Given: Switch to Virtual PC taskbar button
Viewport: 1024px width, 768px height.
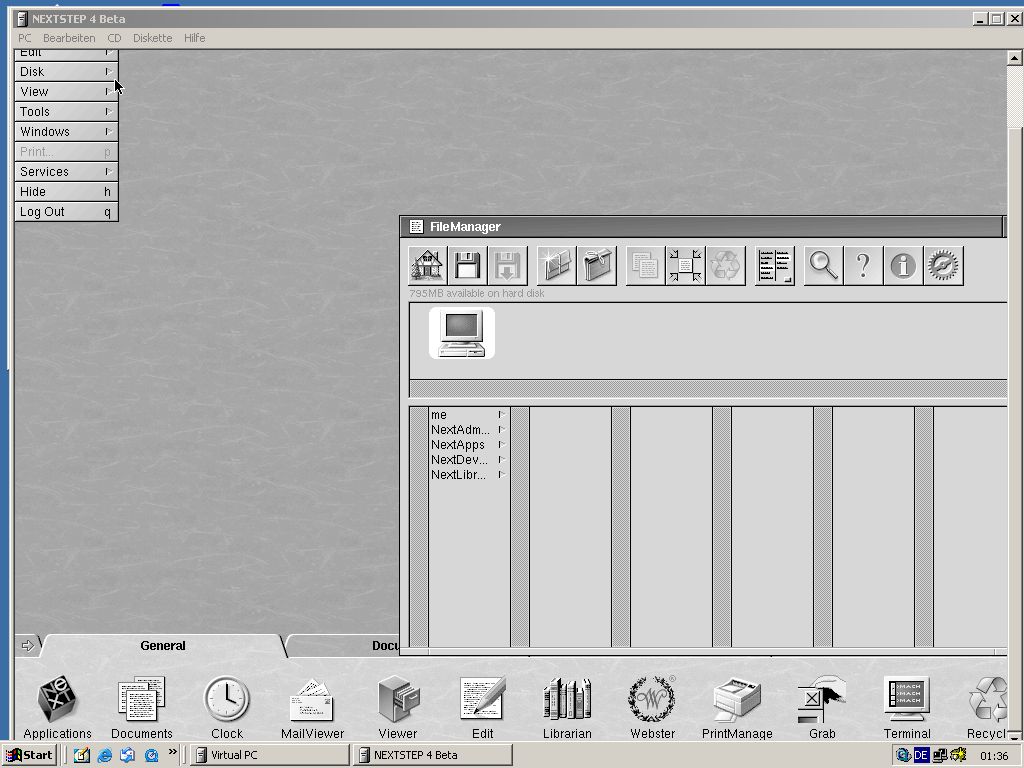Looking at the screenshot, I should pyautogui.click(x=270, y=755).
